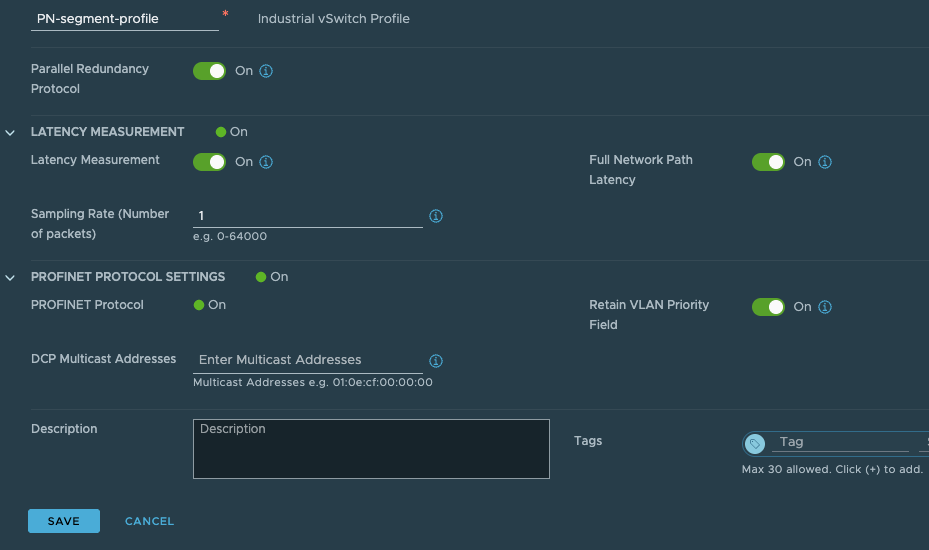929x550 pixels.
Task: Click info icon for Full Network Path Latency
Action: point(826,162)
